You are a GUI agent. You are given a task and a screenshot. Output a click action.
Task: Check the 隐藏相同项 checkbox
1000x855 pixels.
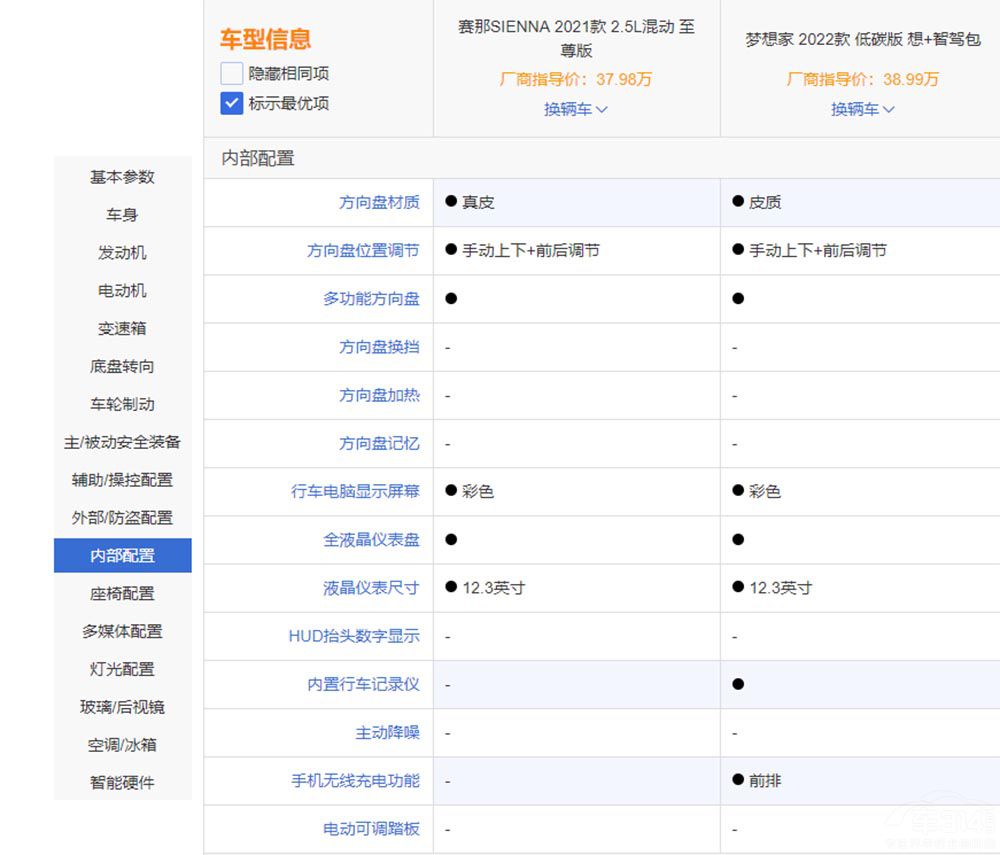click(230, 72)
